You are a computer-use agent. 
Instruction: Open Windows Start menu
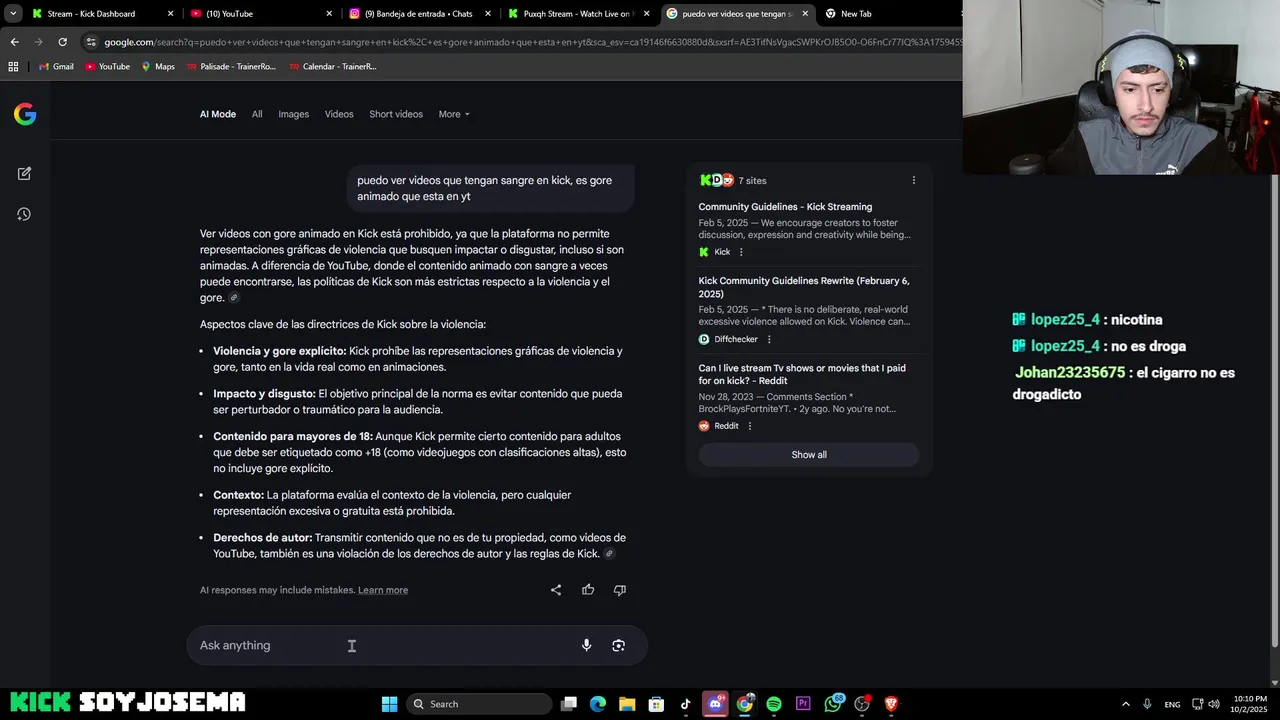[x=389, y=704]
